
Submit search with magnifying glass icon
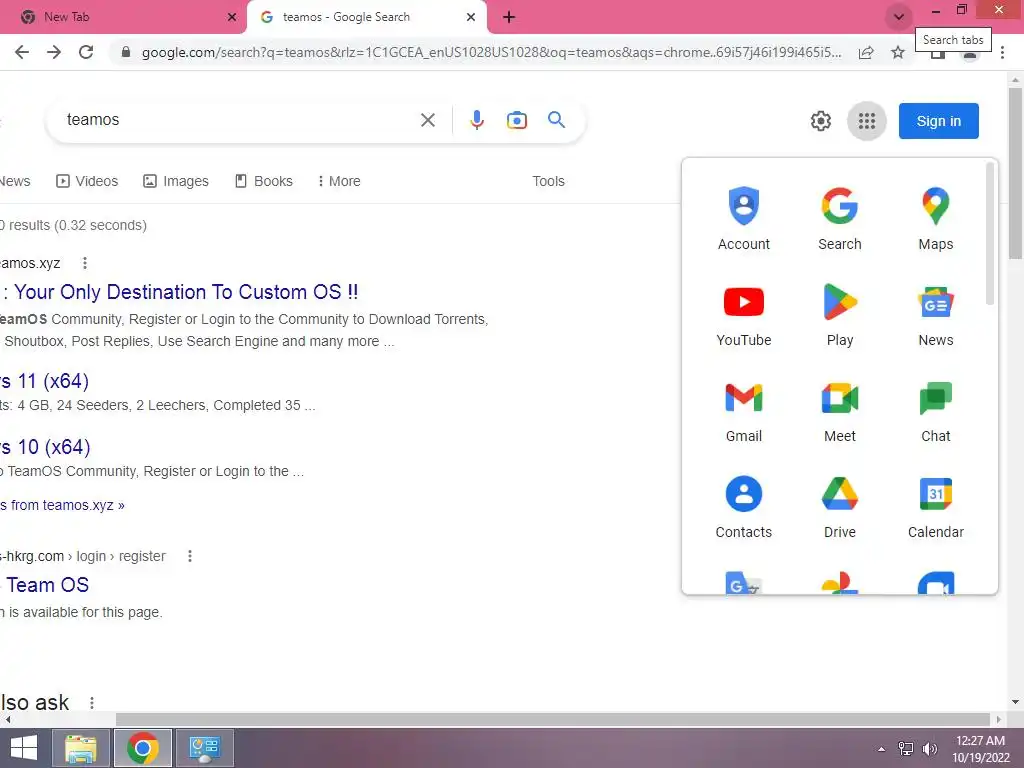click(556, 120)
